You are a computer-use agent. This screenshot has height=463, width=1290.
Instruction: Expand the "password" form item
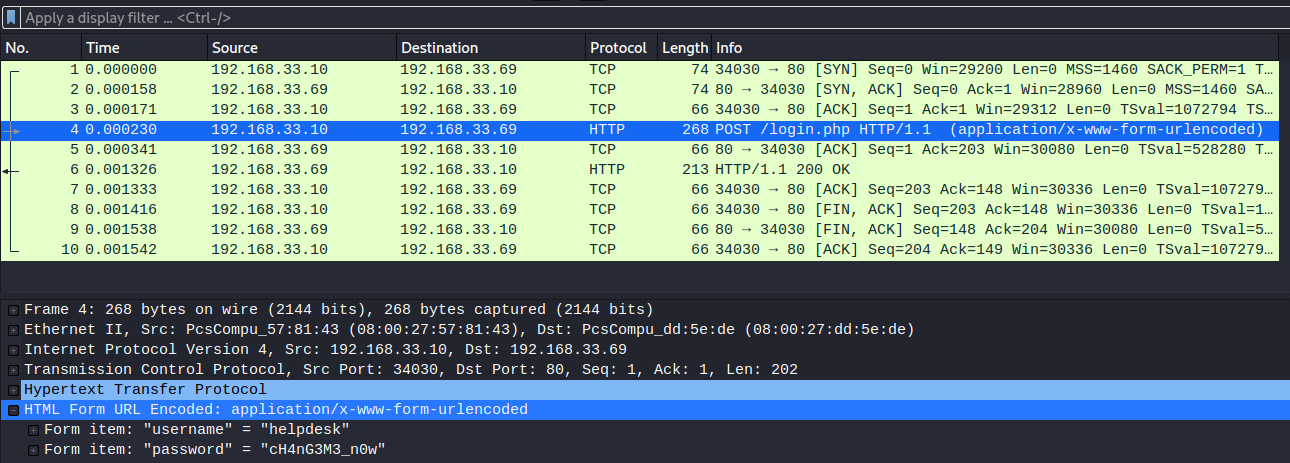pos(34,450)
